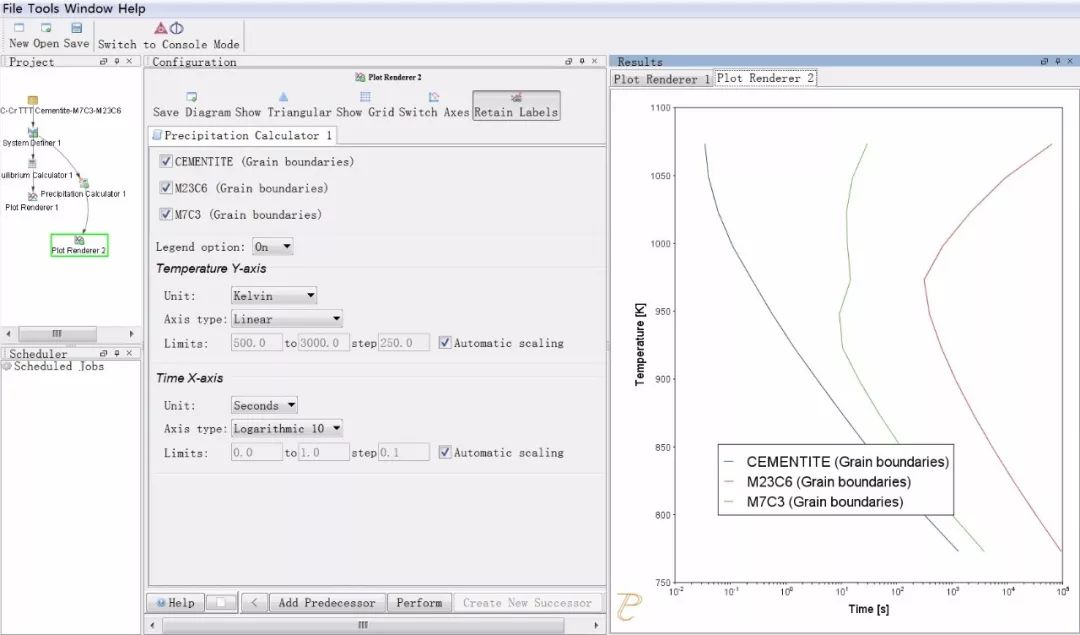Open the Legend option dropdown
Viewport: 1080px width, 635px height.
272,247
